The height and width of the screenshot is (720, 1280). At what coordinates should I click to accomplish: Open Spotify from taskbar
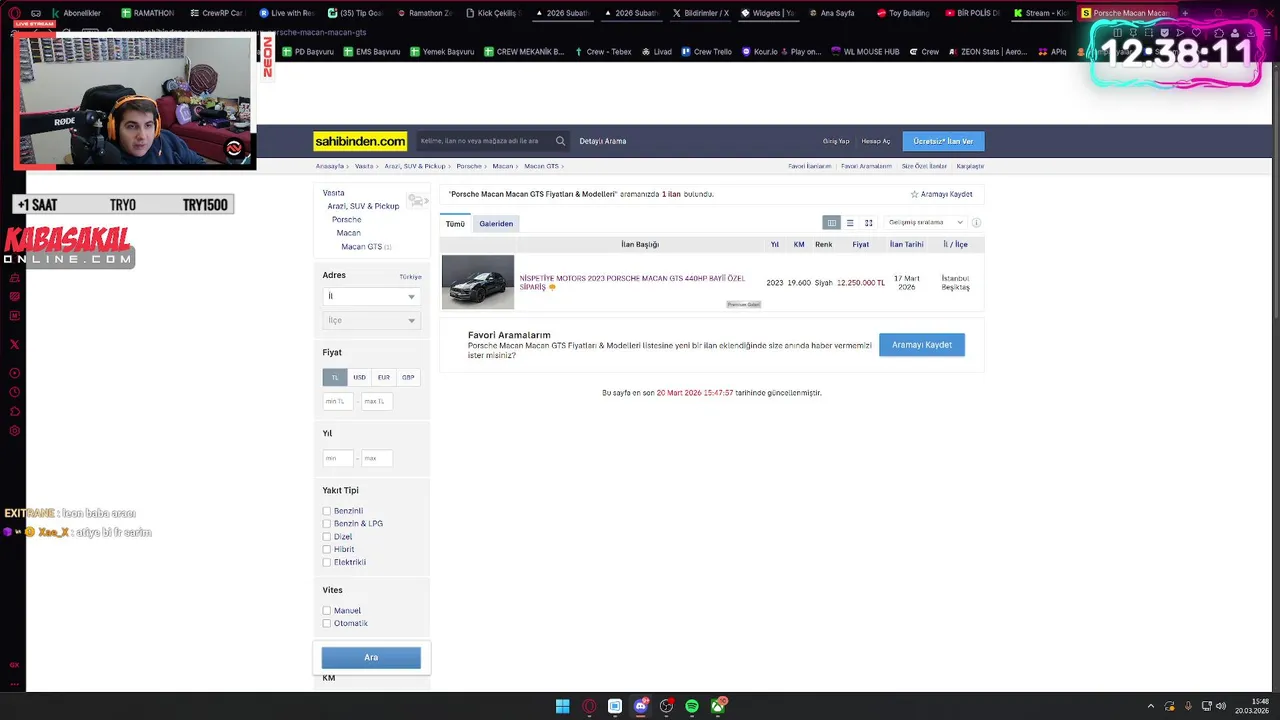click(692, 706)
